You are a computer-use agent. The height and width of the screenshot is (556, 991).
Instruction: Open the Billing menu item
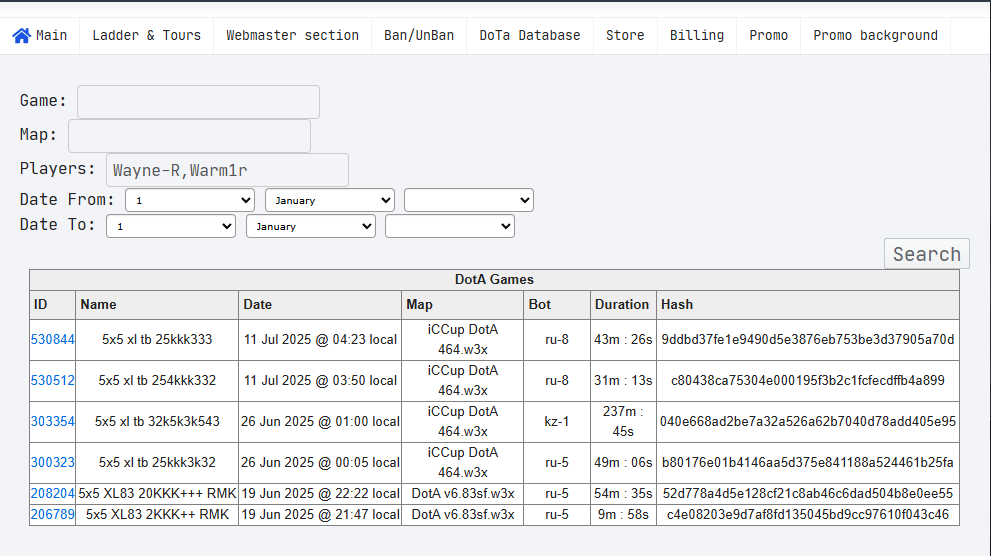point(697,35)
